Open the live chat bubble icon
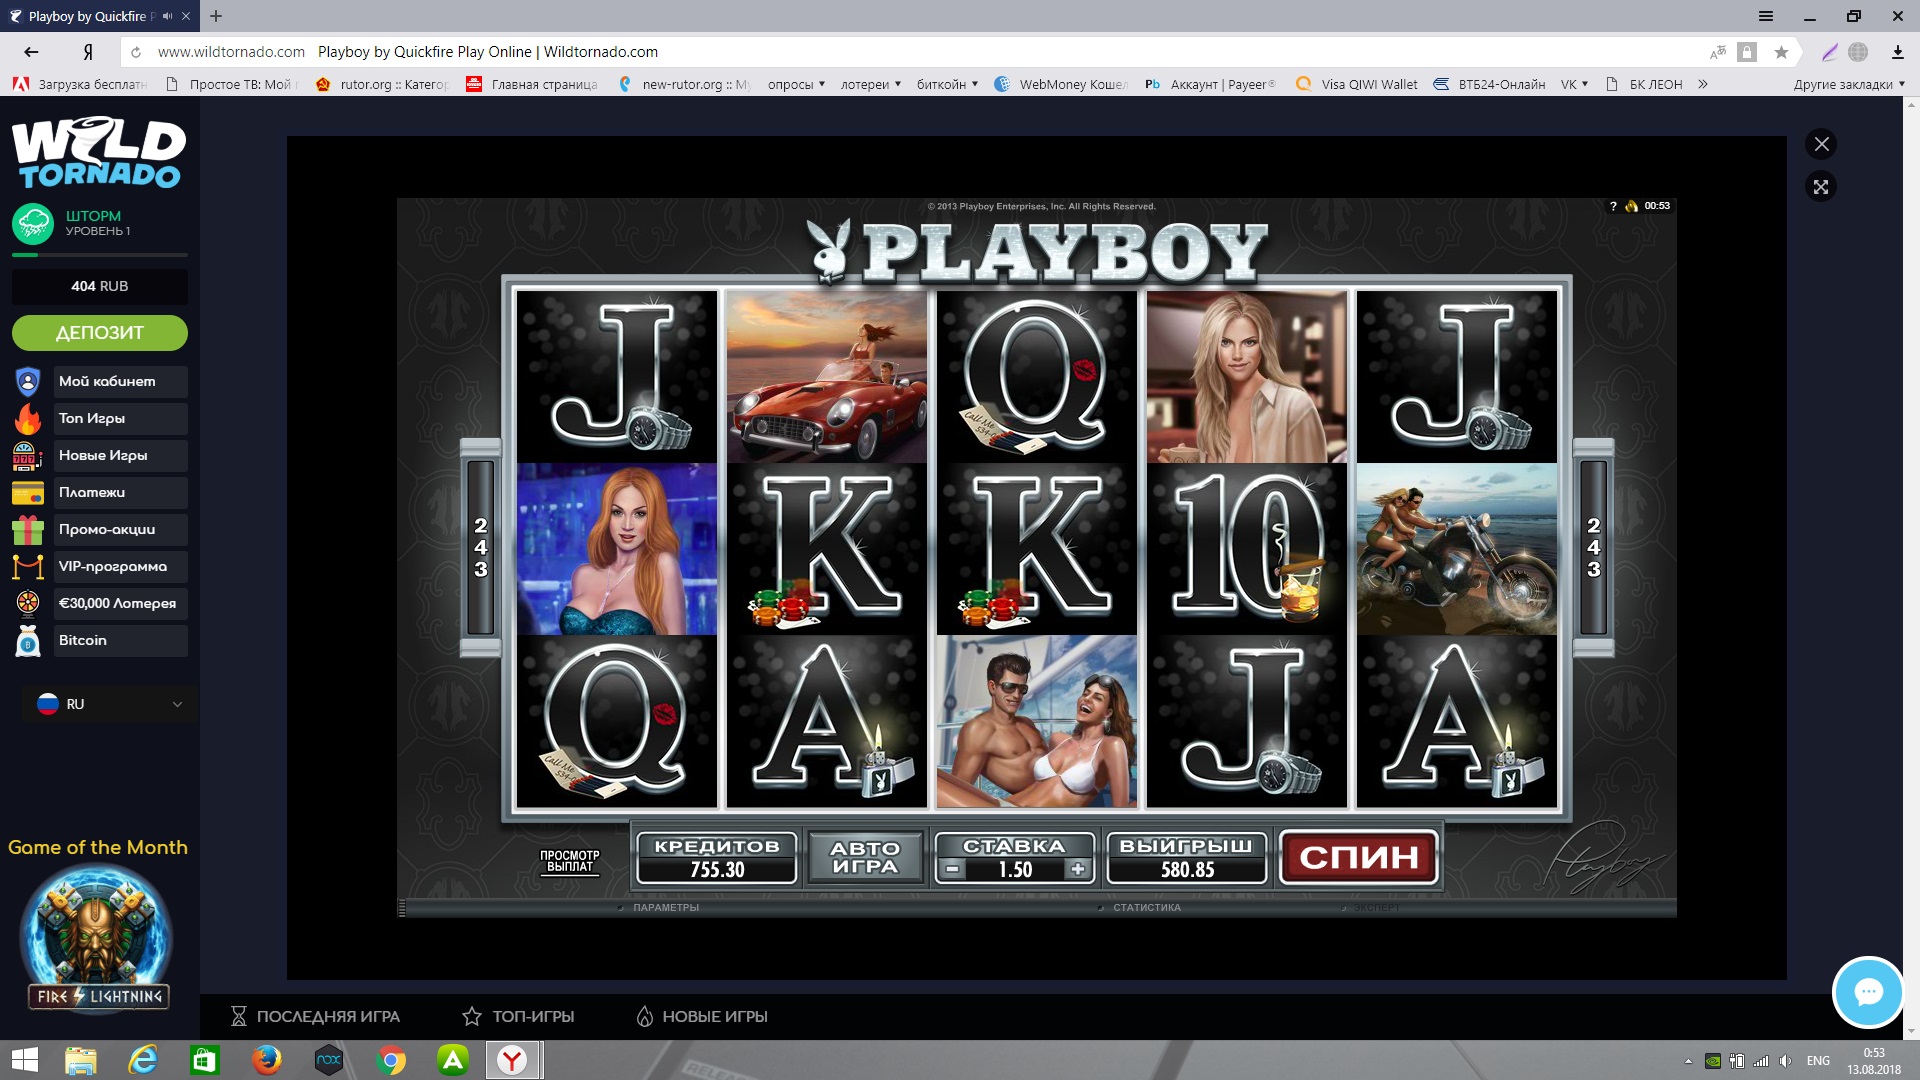1920x1080 pixels. (1867, 992)
